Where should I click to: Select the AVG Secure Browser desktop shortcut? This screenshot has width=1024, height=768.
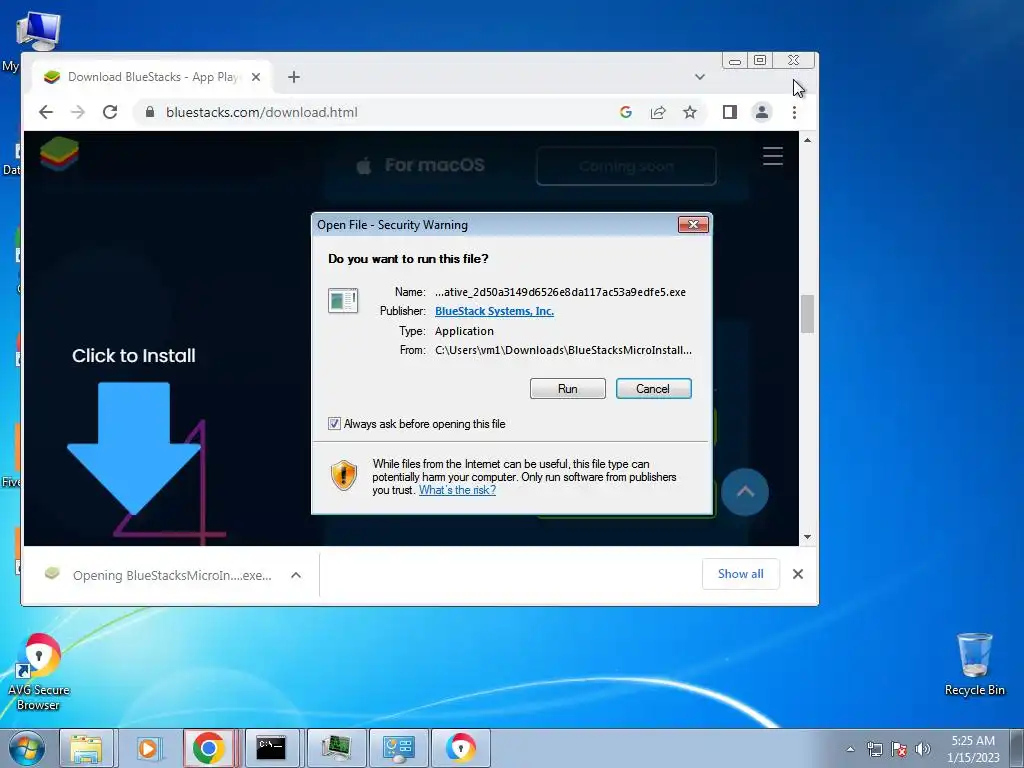coord(39,673)
